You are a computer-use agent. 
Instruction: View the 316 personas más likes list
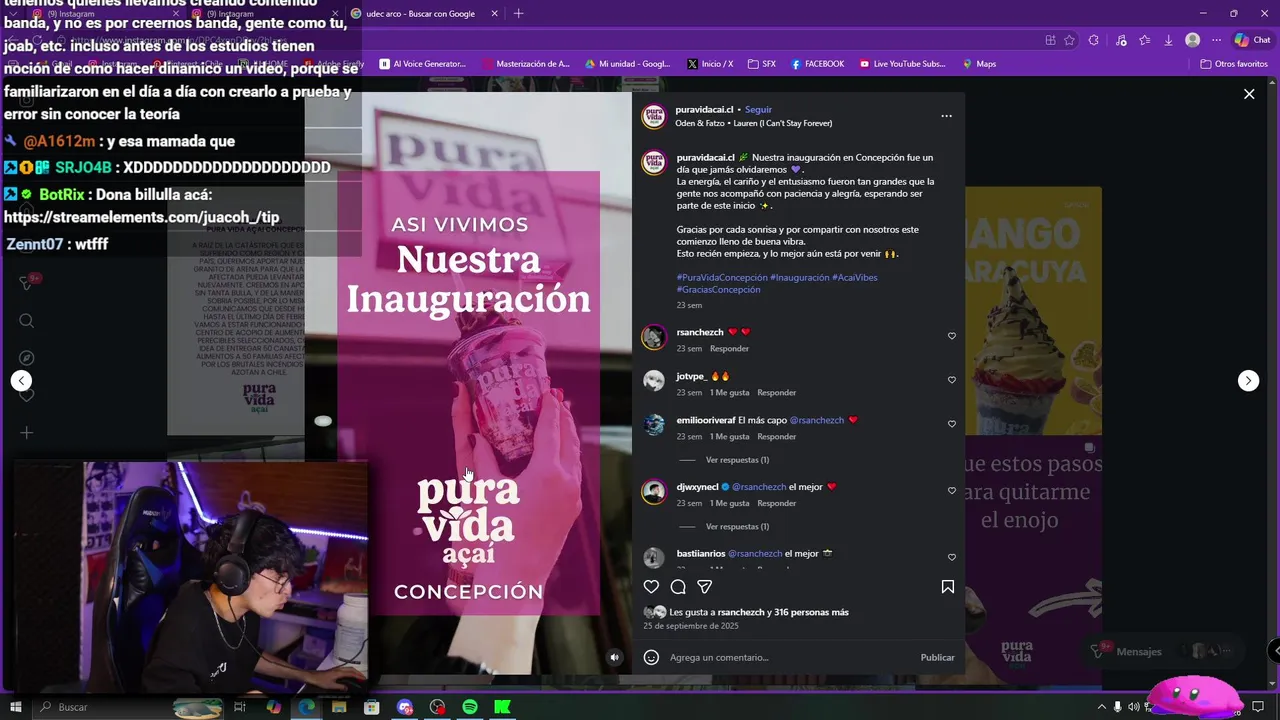810,612
